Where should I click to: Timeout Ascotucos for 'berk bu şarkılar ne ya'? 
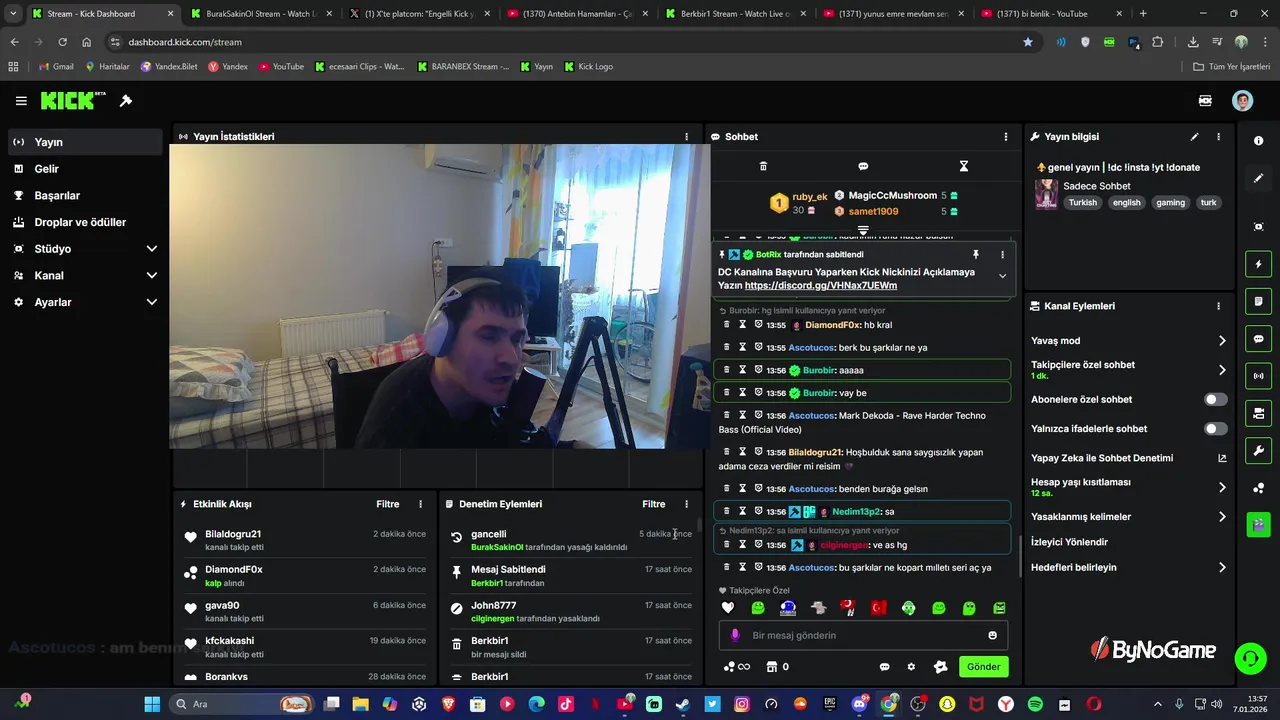(743, 348)
